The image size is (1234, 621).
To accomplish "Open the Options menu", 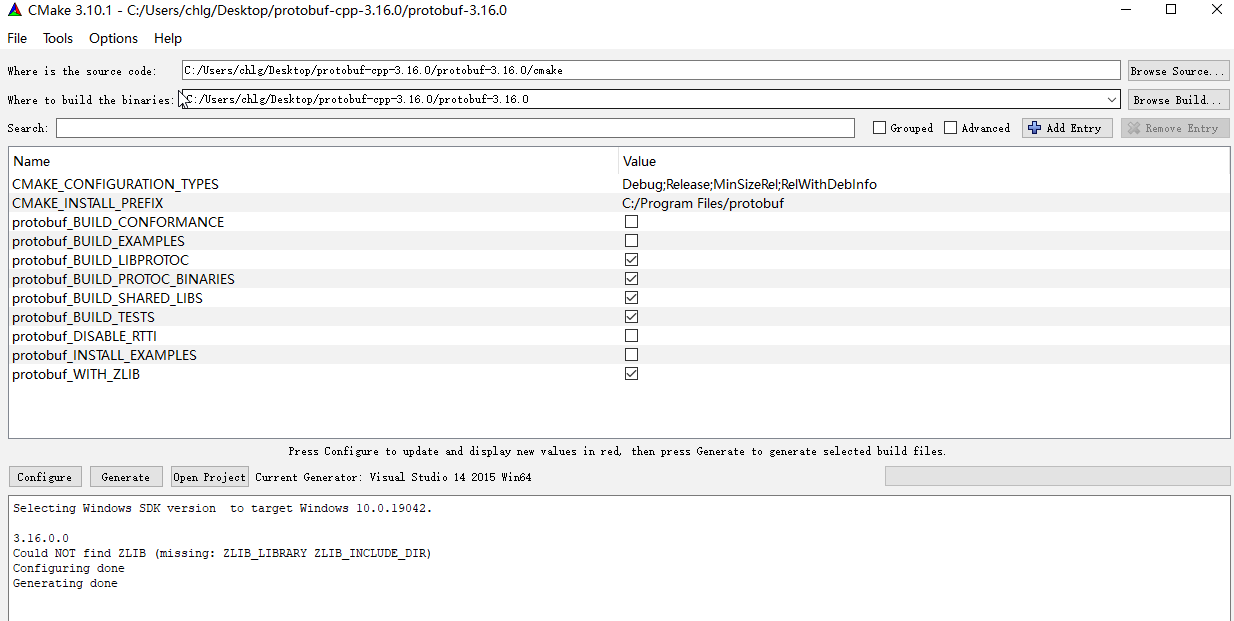I will coord(113,38).
